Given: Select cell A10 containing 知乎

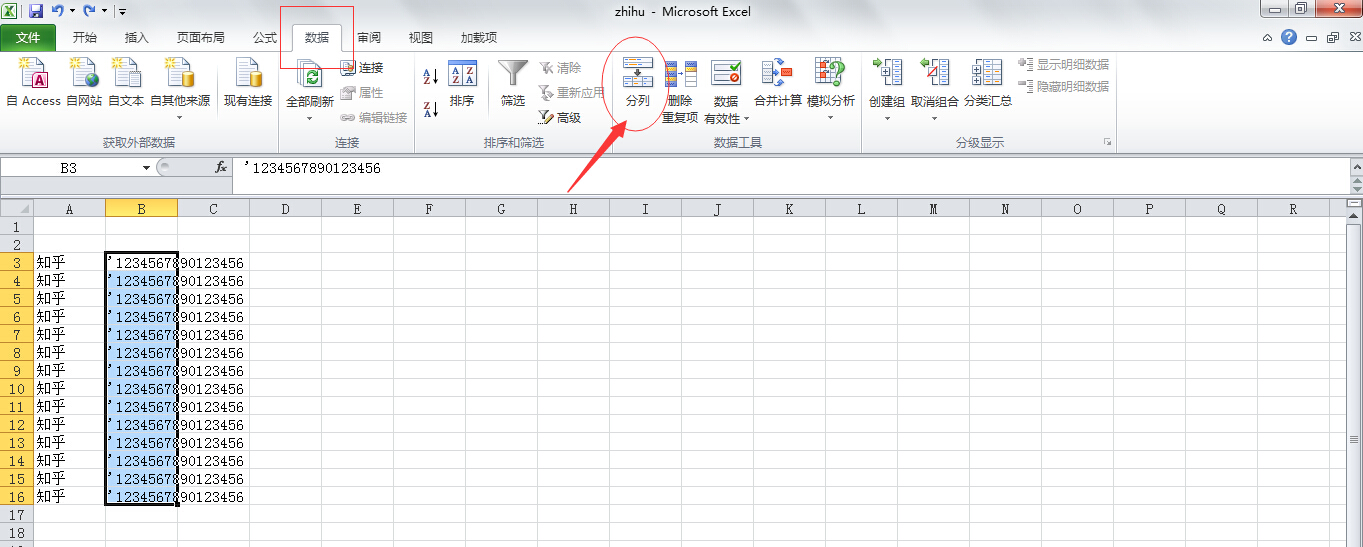Looking at the screenshot, I should 70,389.
